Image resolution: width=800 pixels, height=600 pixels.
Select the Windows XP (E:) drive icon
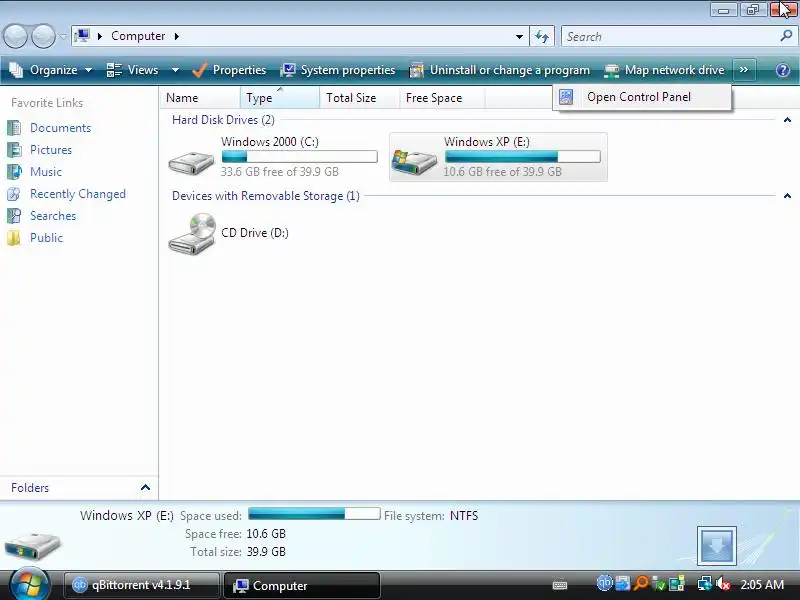tap(414, 162)
